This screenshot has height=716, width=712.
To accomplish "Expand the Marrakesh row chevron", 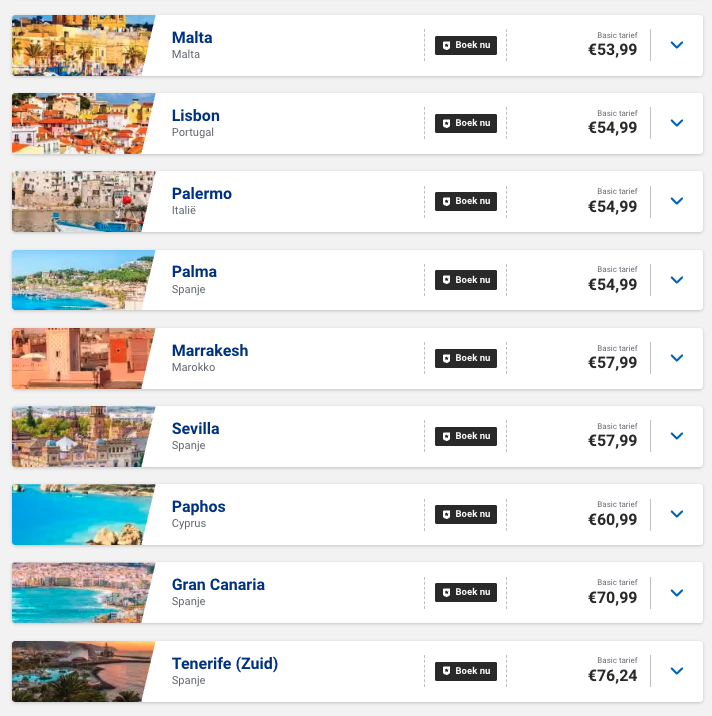I will pos(677,358).
